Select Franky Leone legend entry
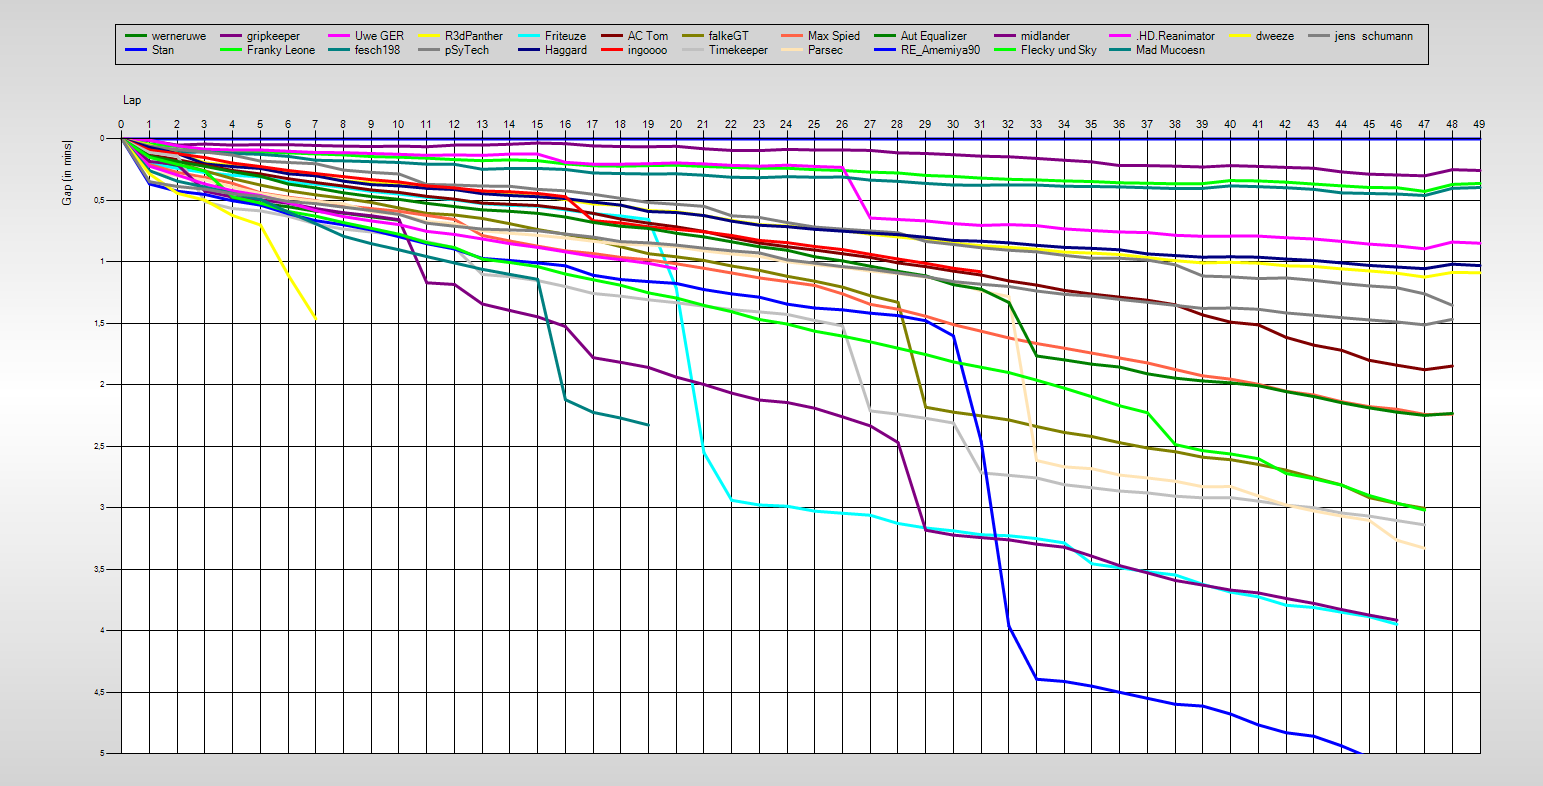1543x786 pixels. (x=281, y=50)
